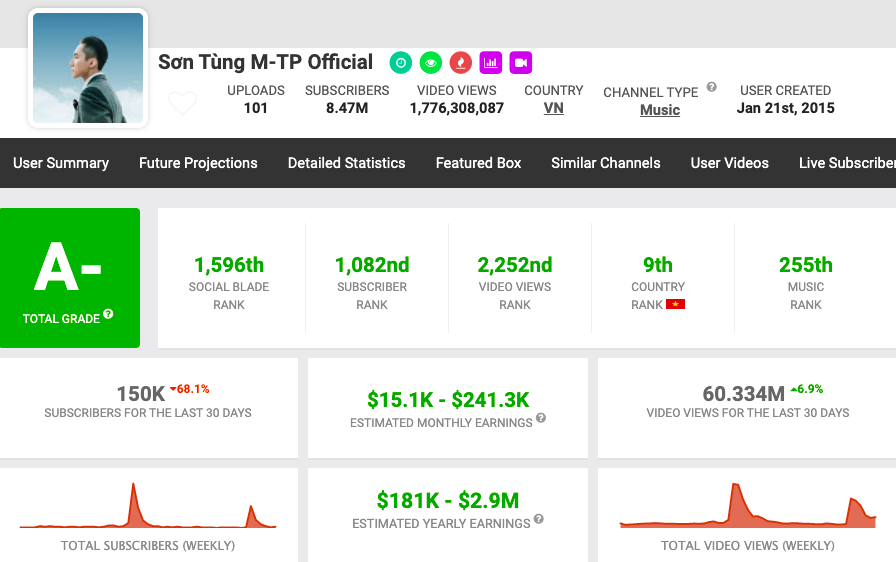The width and height of the screenshot is (896, 562).
Task: Click the Sơn Tùng M-TP Official title
Action: click(265, 62)
